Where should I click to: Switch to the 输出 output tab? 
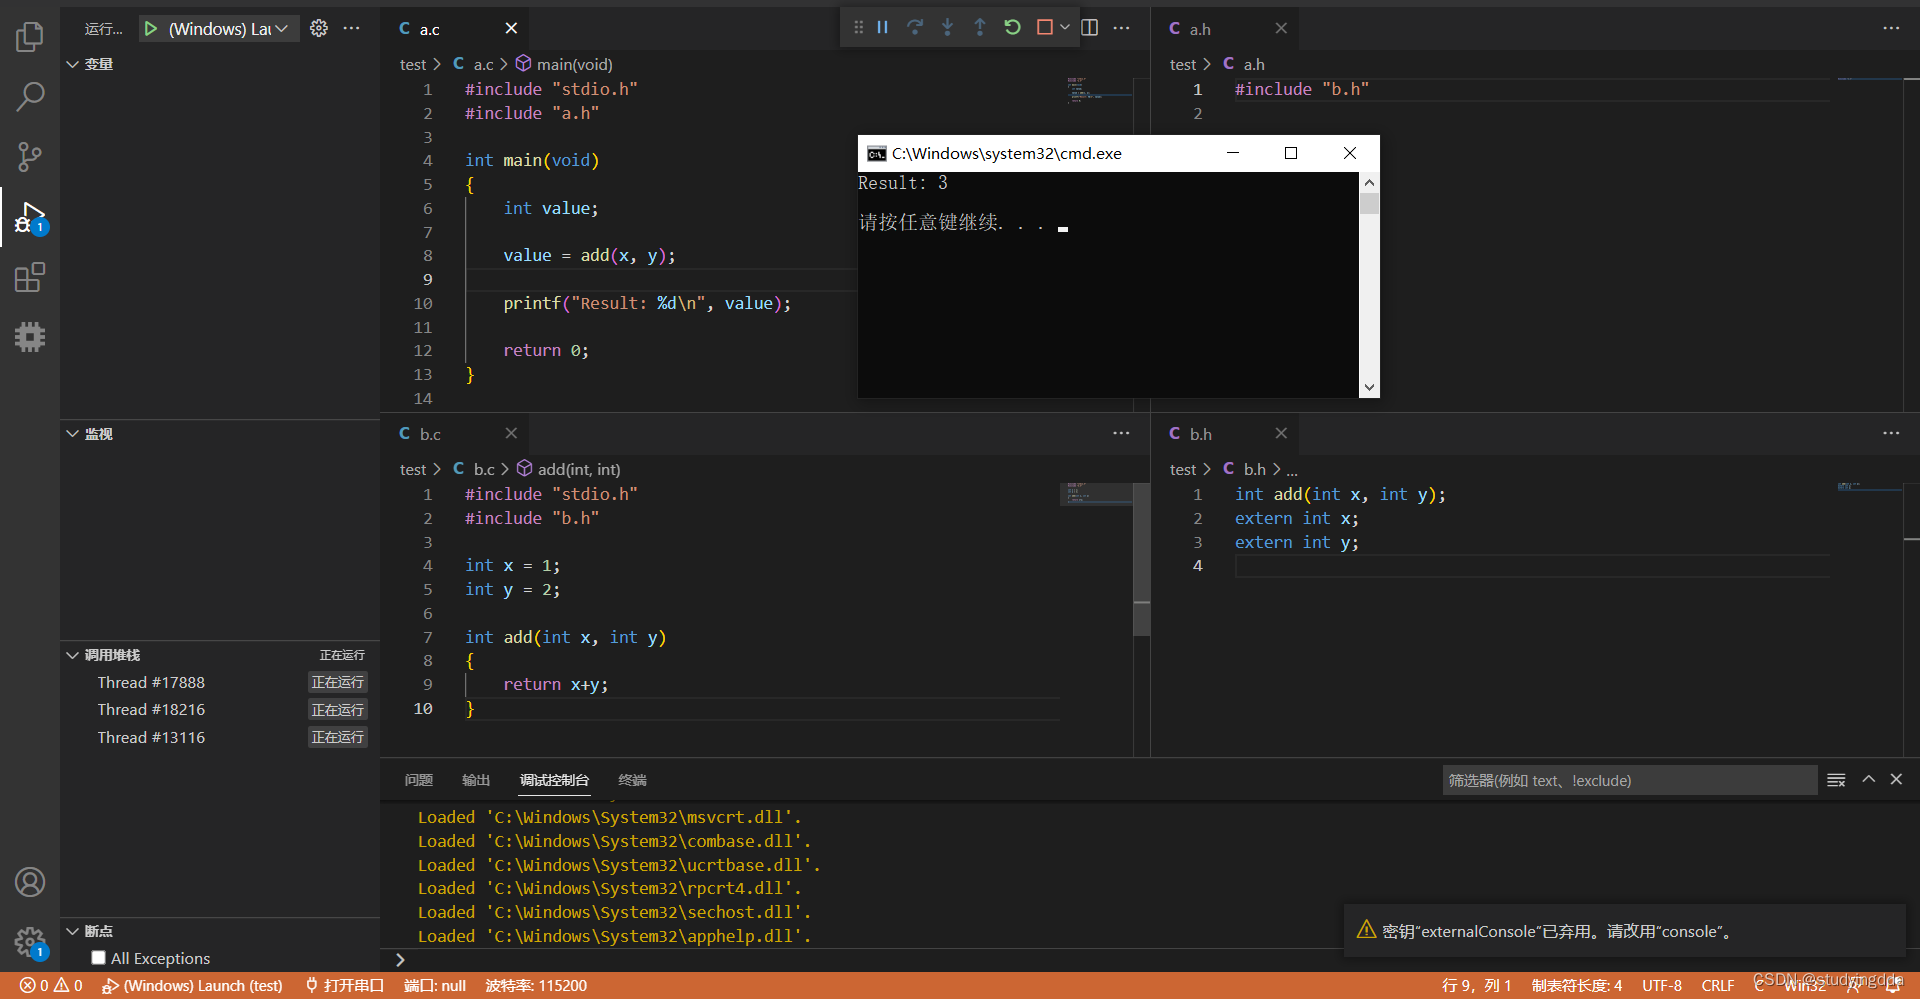476,780
